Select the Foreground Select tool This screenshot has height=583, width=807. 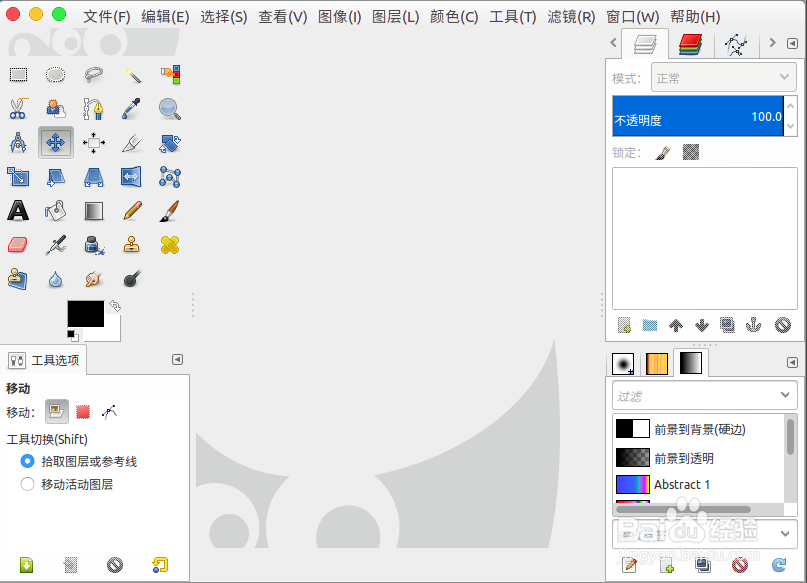click(56, 109)
